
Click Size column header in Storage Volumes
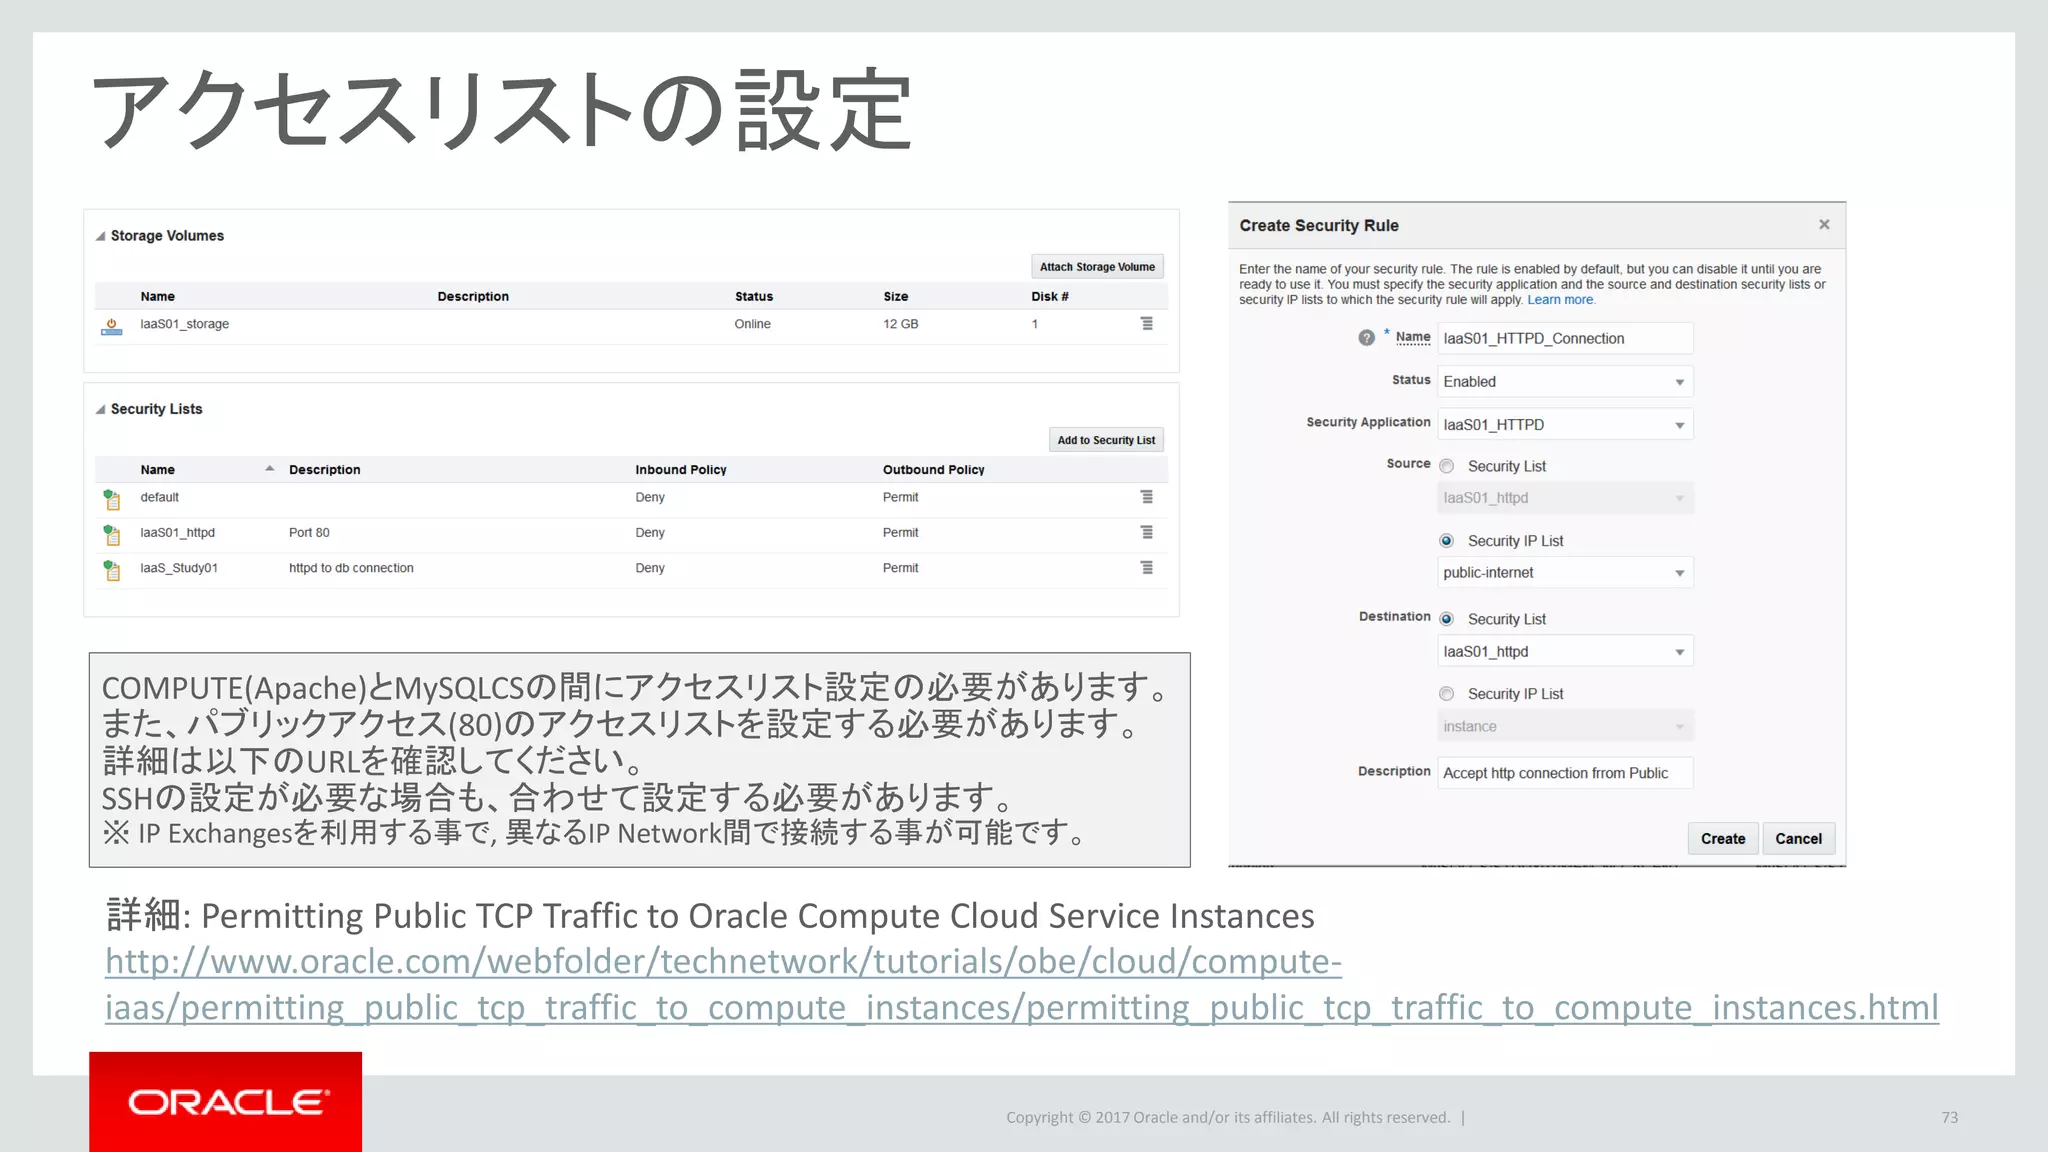tap(896, 296)
